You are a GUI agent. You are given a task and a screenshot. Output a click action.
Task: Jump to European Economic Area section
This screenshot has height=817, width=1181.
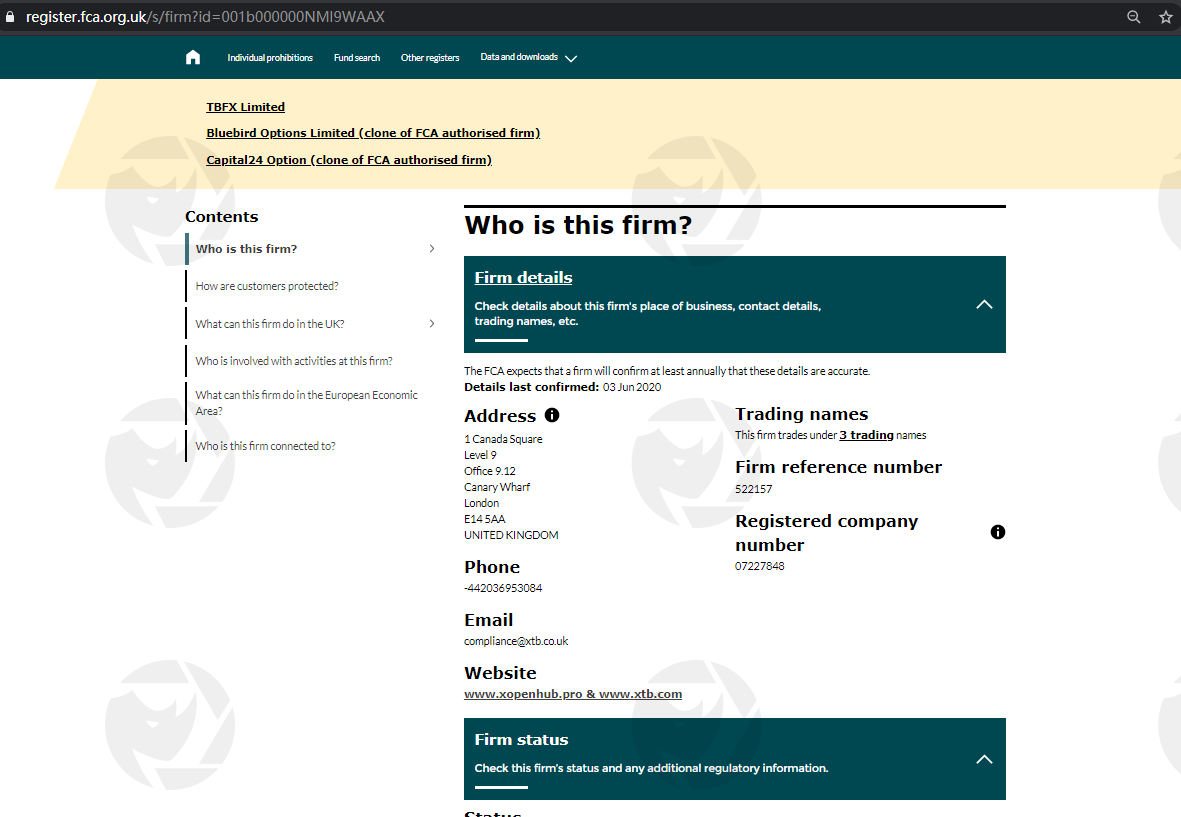(307, 403)
